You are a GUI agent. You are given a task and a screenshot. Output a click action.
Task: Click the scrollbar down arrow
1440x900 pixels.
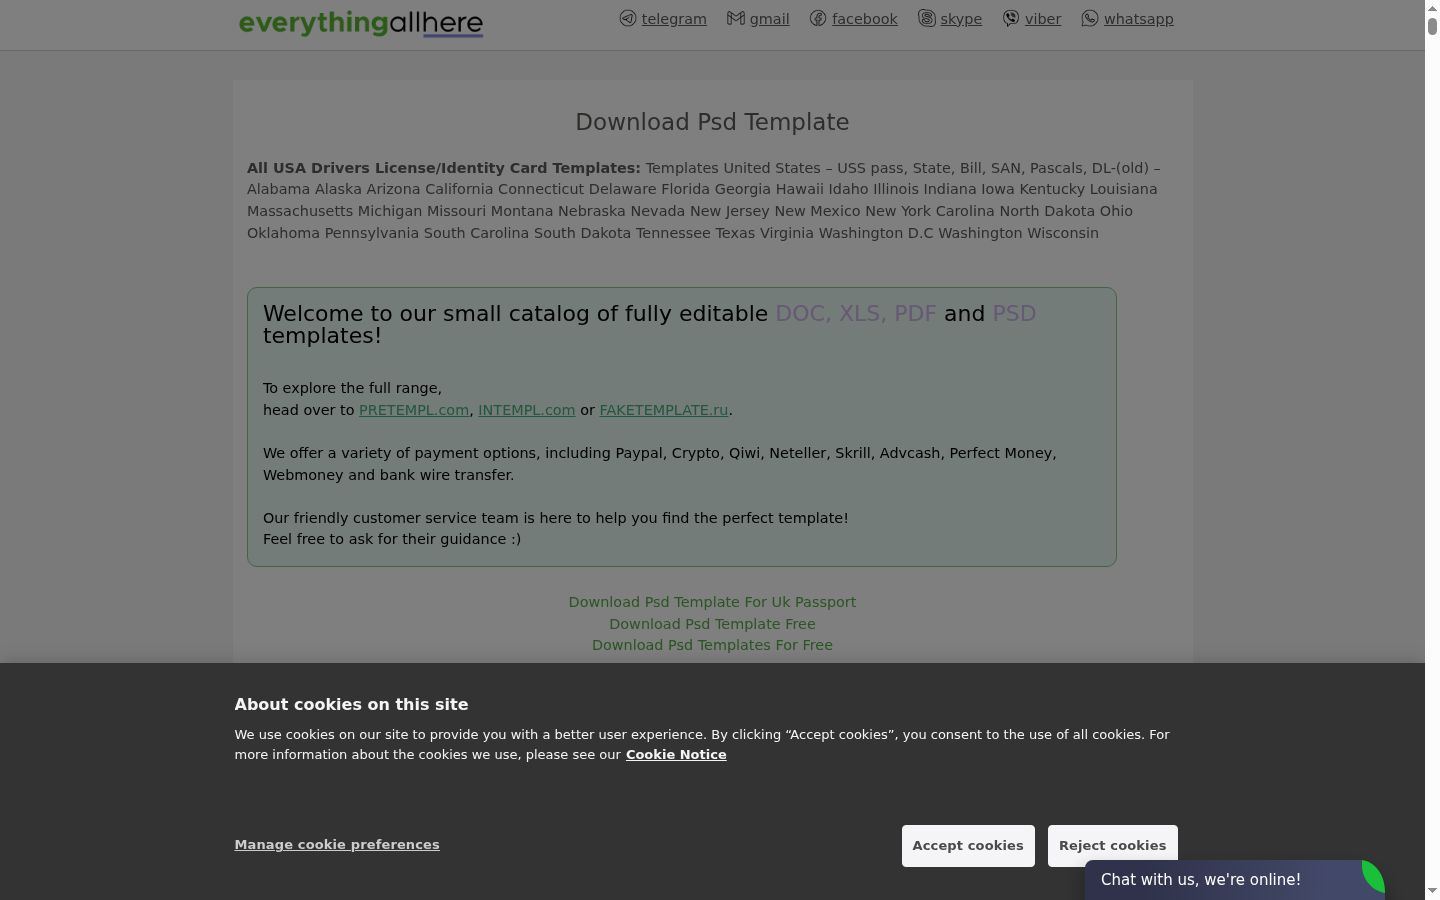tap(1432, 892)
